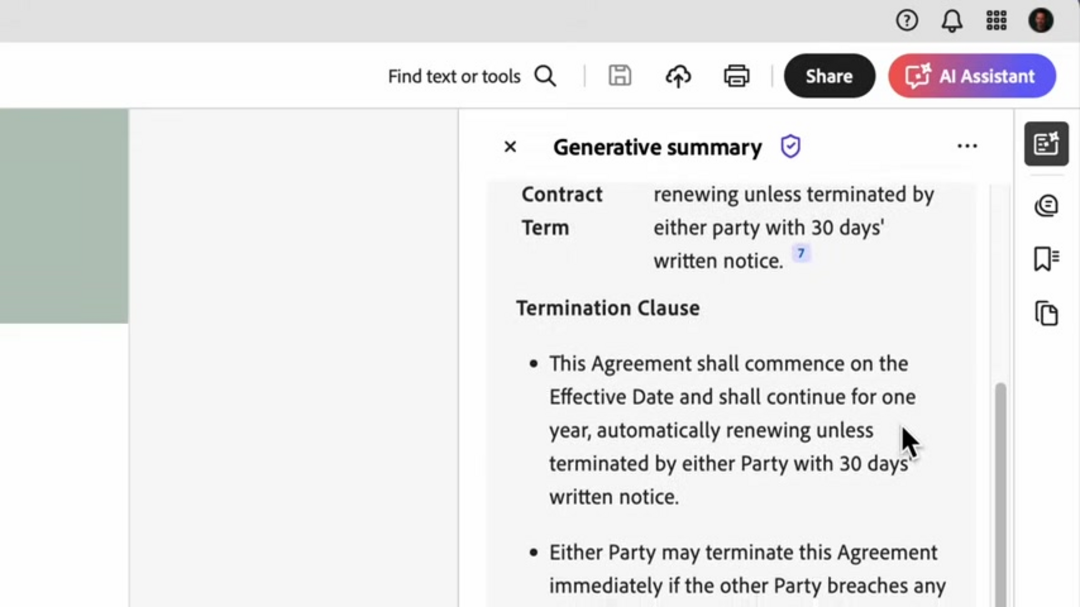The height and width of the screenshot is (607, 1080).
Task: Open the pages sidebar icon
Action: 1046,313
